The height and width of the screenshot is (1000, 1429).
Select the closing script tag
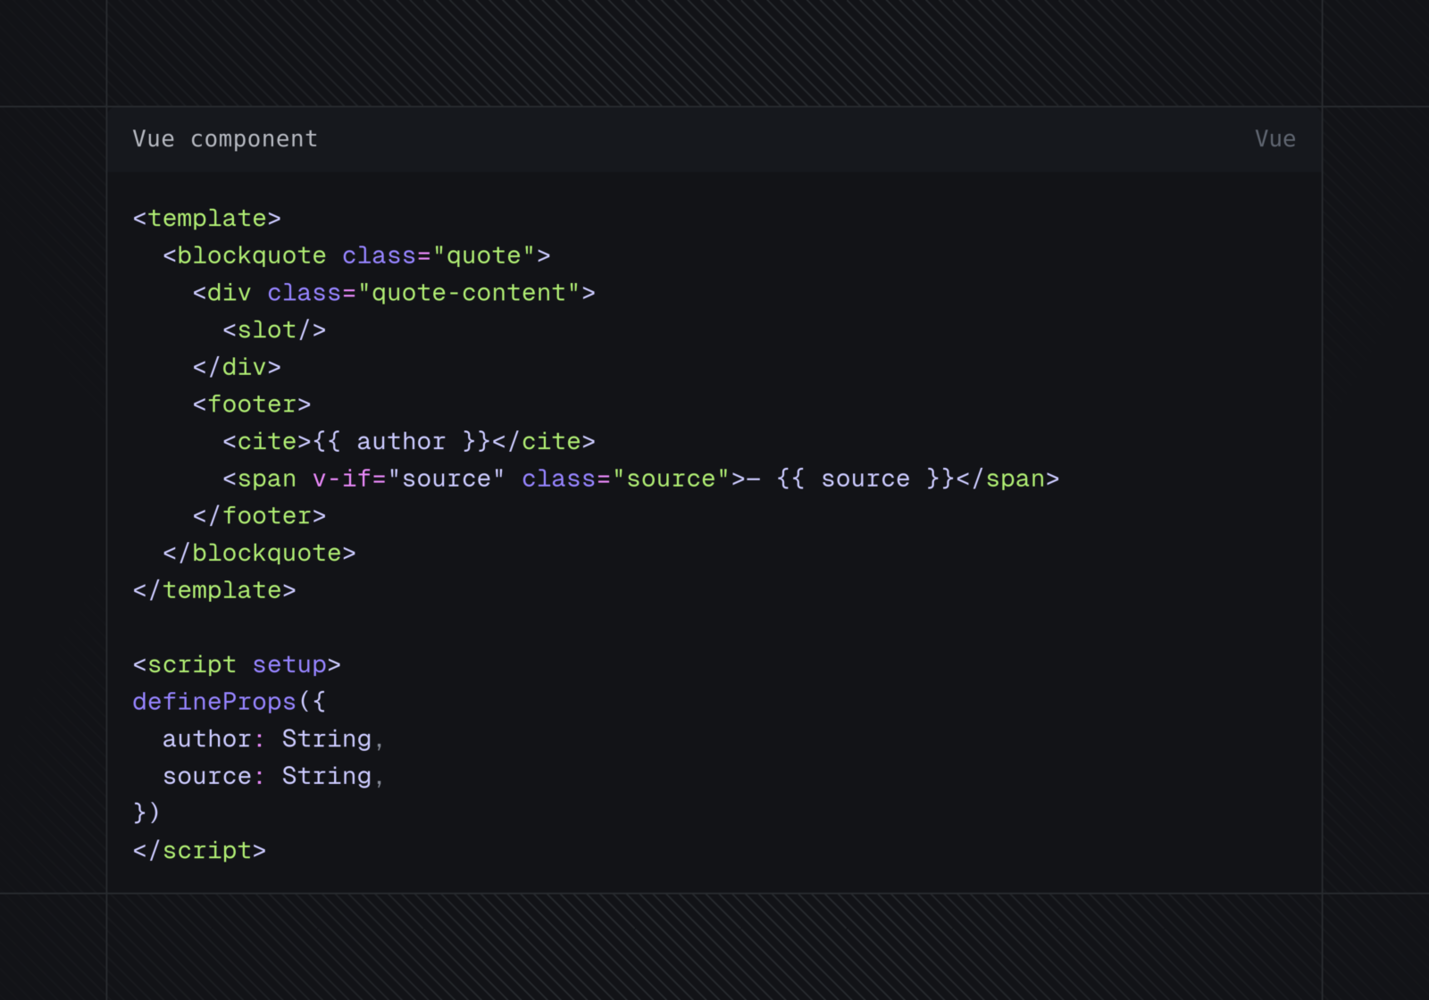[x=199, y=850]
